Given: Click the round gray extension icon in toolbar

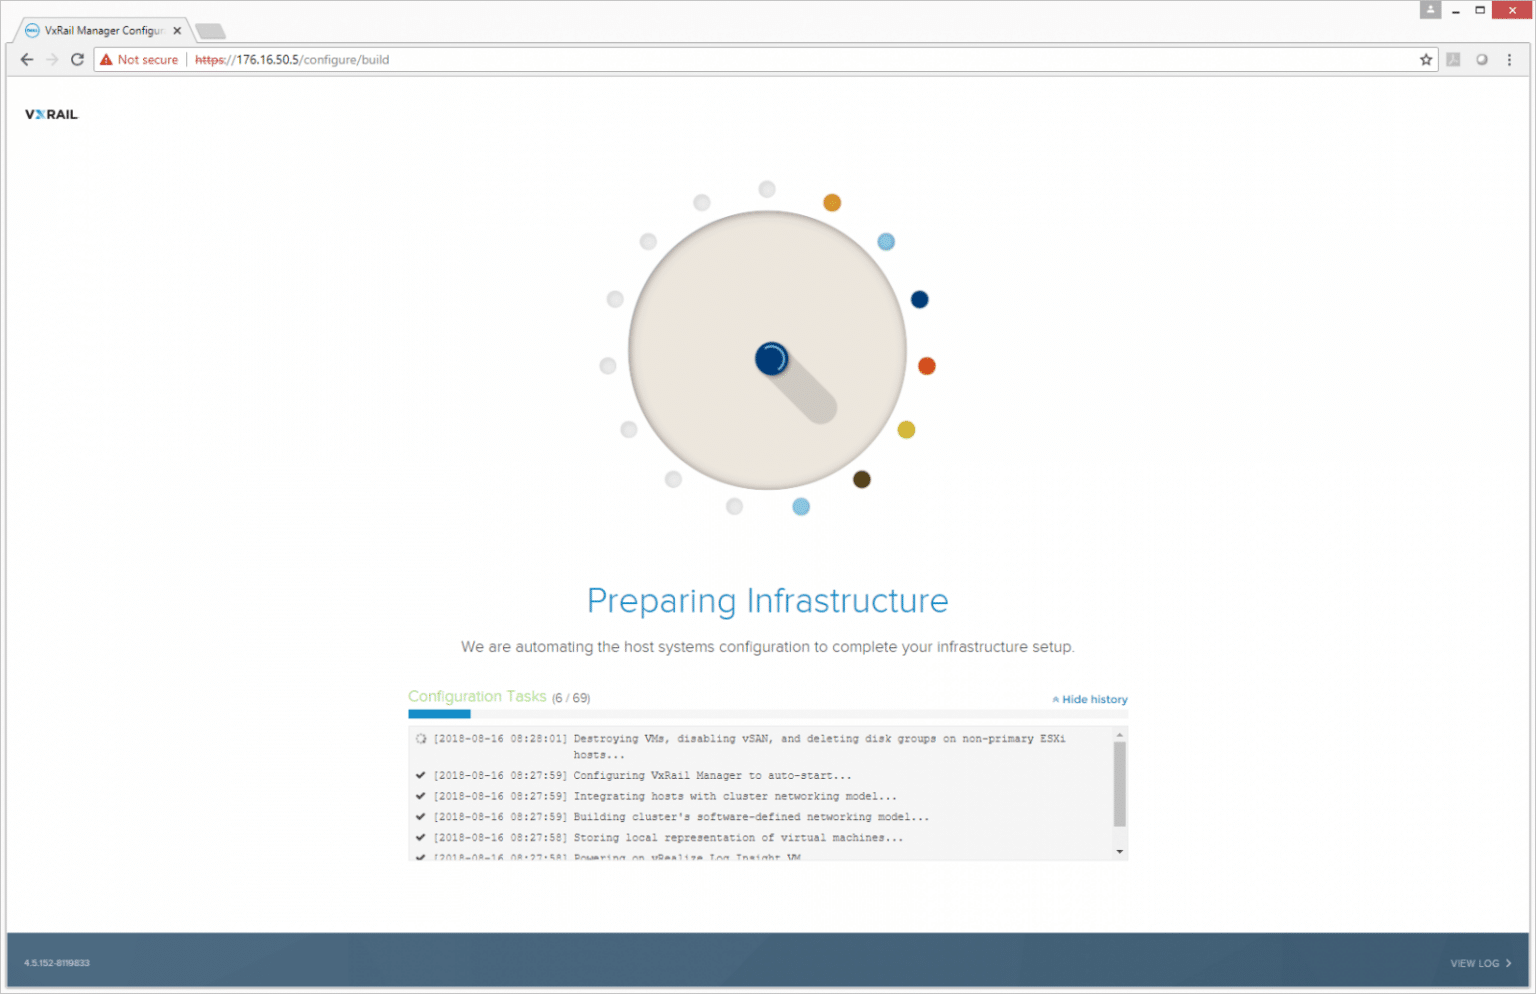Looking at the screenshot, I should point(1481,60).
